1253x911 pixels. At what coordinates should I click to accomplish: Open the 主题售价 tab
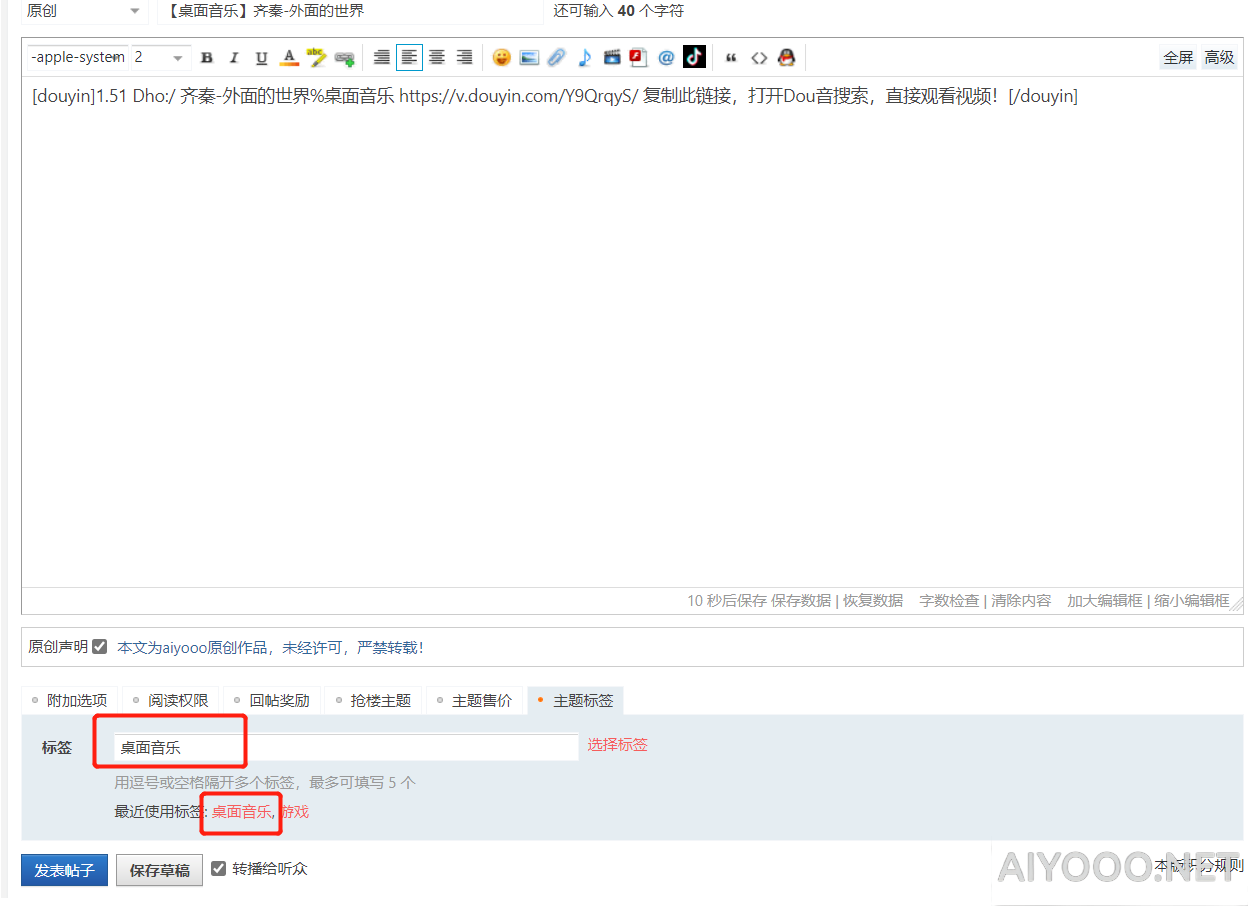click(474, 701)
